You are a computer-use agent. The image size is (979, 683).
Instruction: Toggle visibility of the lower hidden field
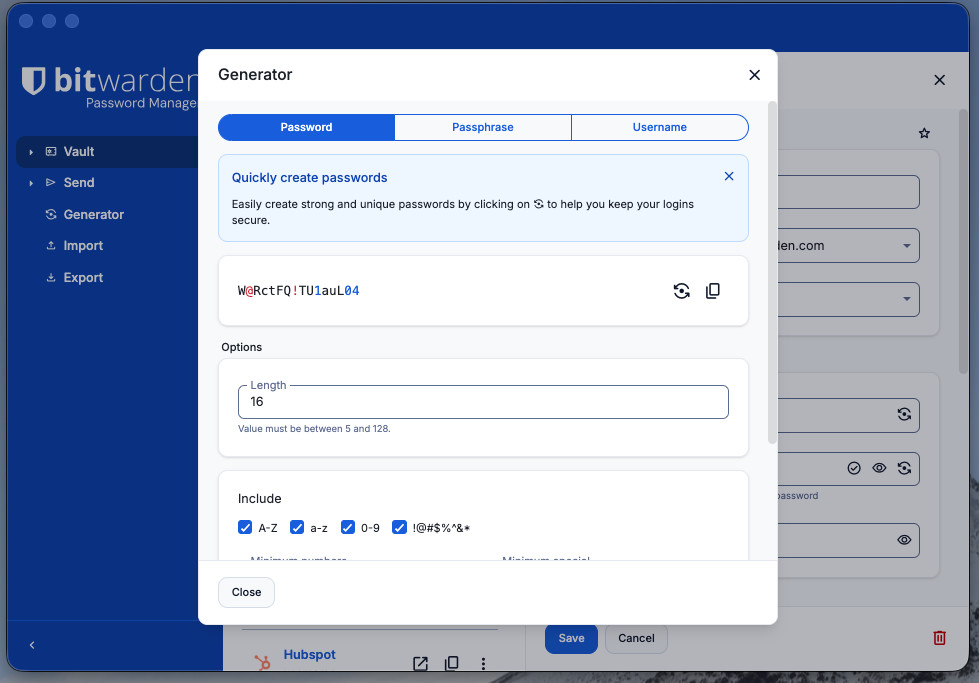[x=903, y=540]
